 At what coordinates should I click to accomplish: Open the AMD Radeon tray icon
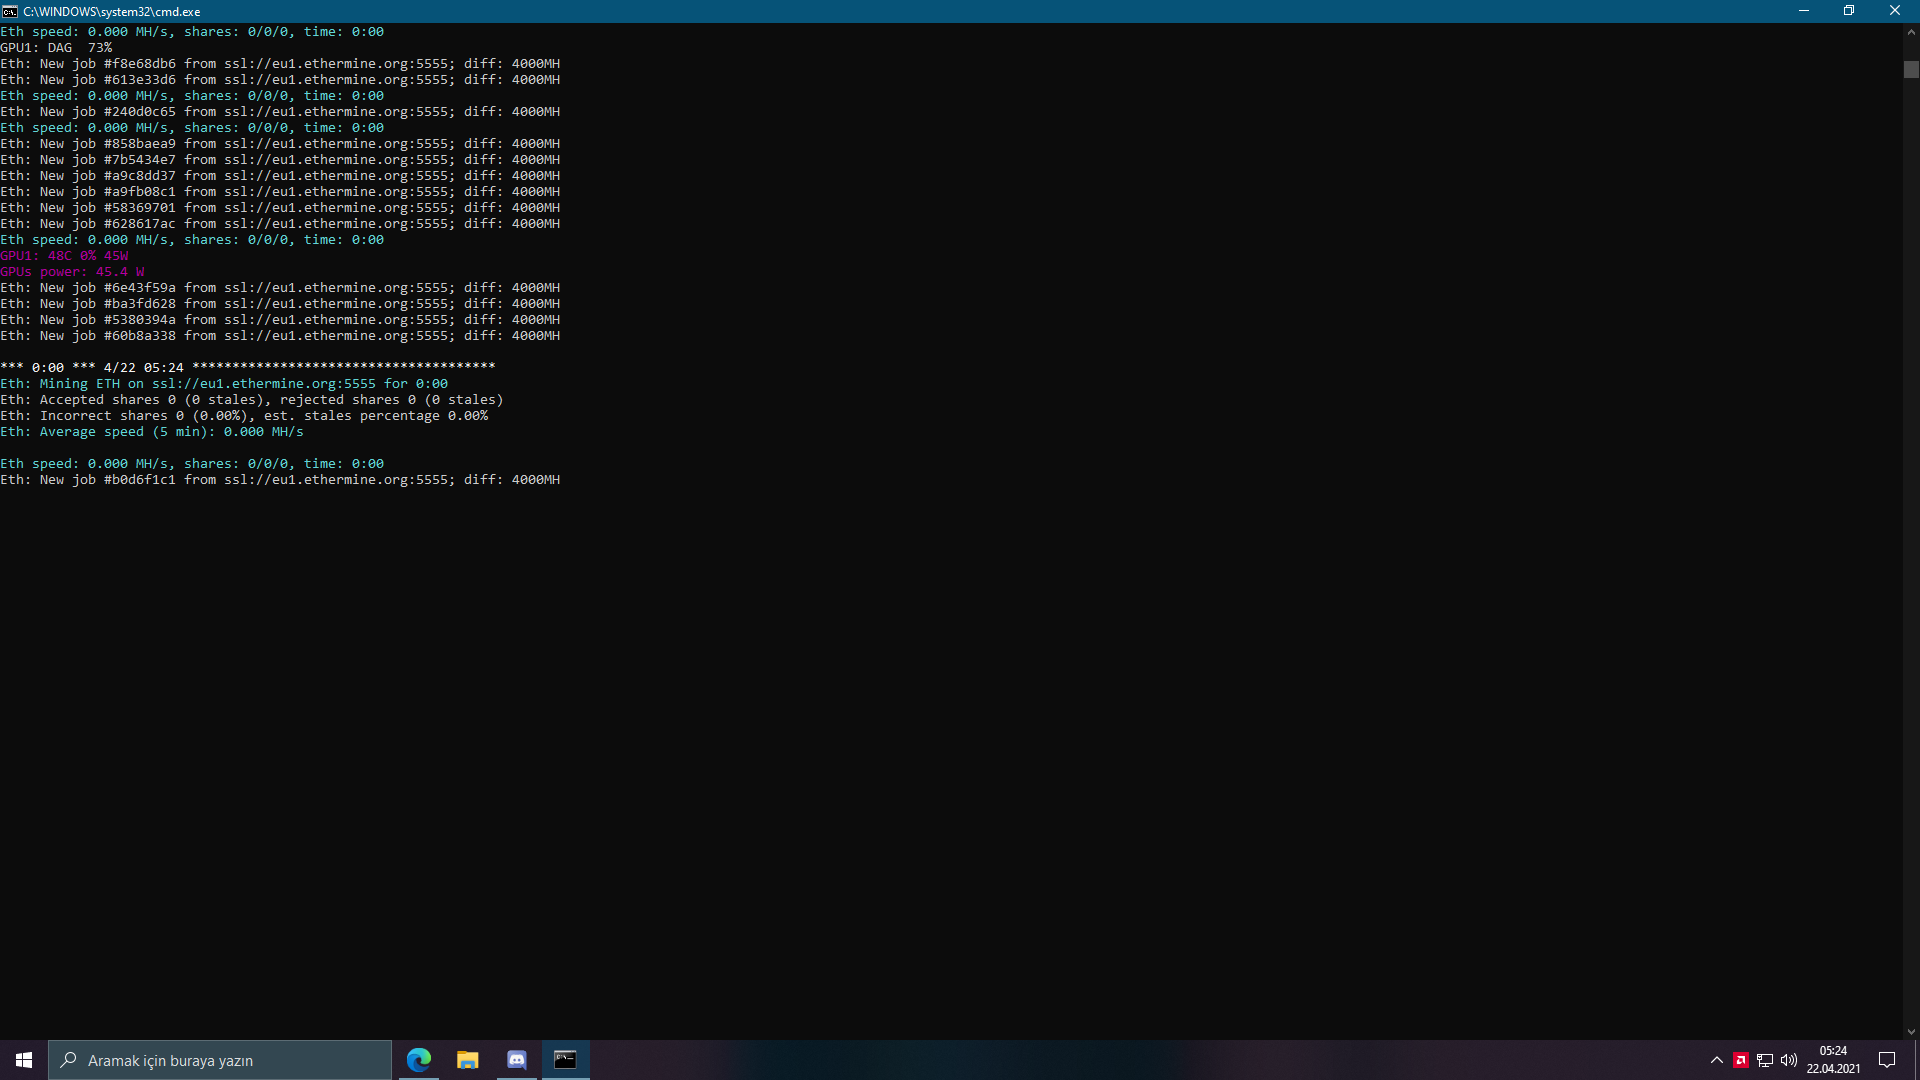(x=1741, y=1060)
